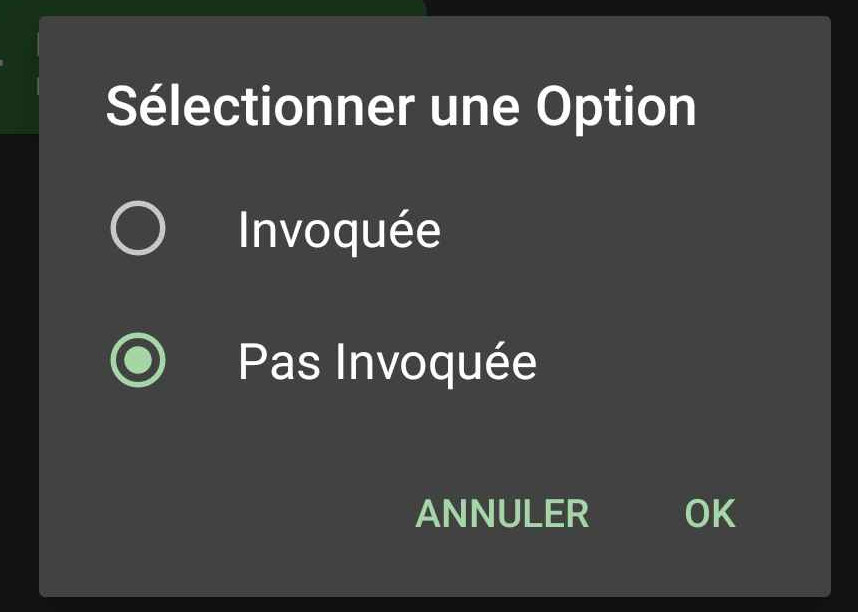Viewport: 858px width, 612px height.
Task: Select the Pas Invoquée radio button
Action: pyautogui.click(x=137, y=360)
